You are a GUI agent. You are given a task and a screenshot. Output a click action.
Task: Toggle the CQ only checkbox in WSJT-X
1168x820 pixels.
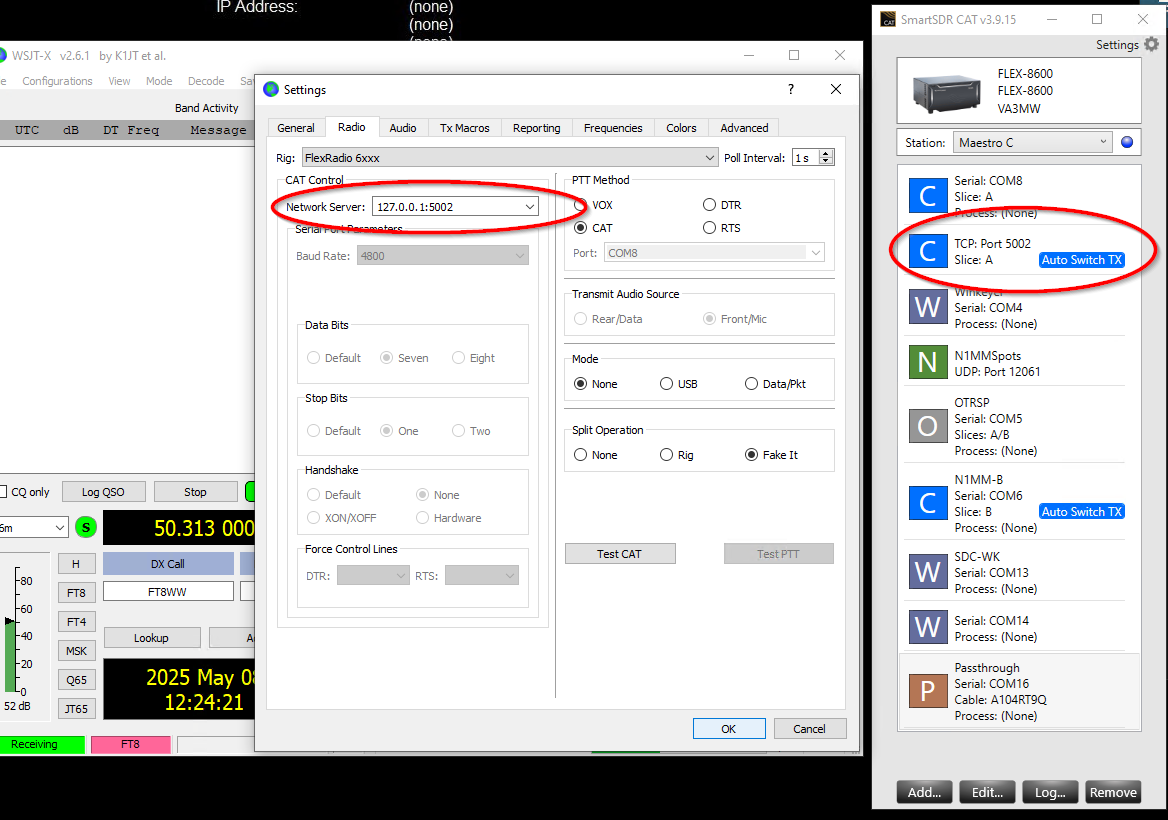pyautogui.click(x=3, y=492)
